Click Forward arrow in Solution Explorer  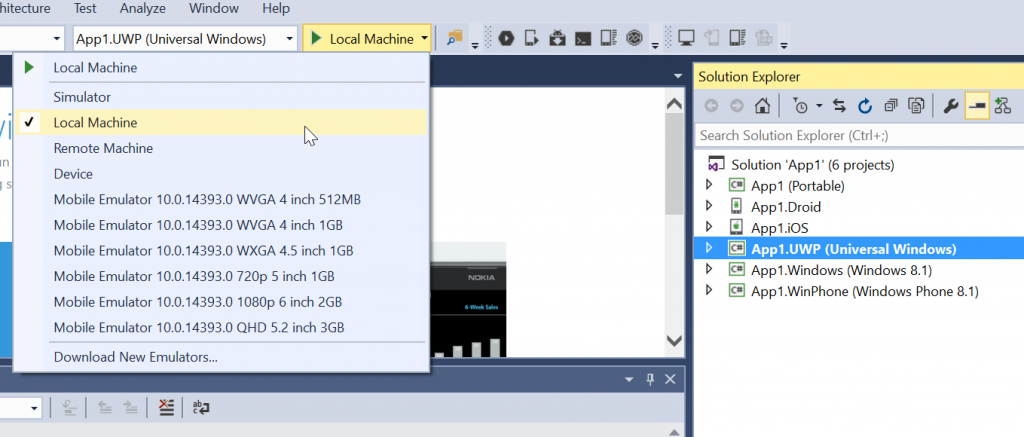[737, 106]
